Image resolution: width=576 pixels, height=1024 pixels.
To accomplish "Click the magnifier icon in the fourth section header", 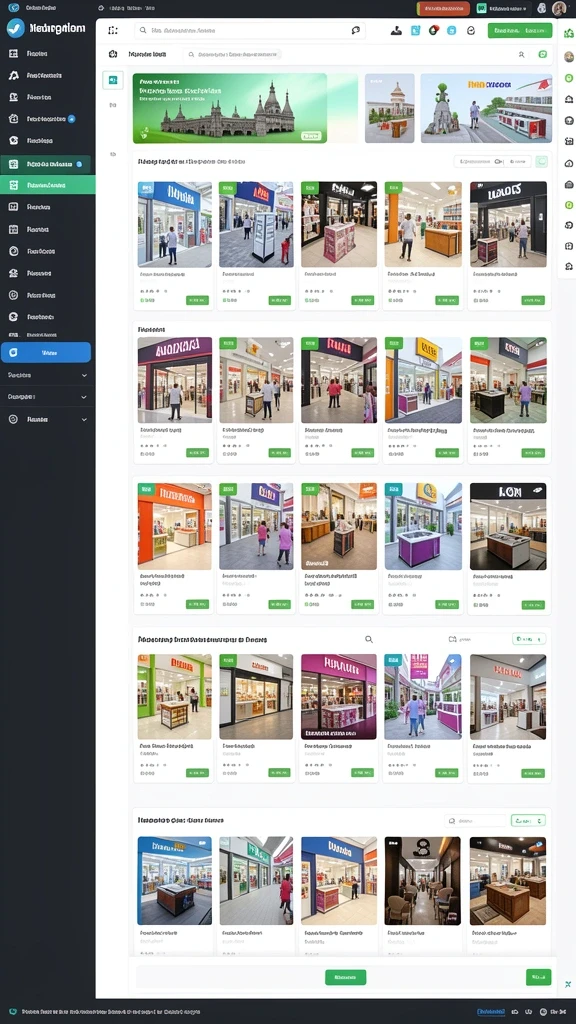I will [x=369, y=639].
